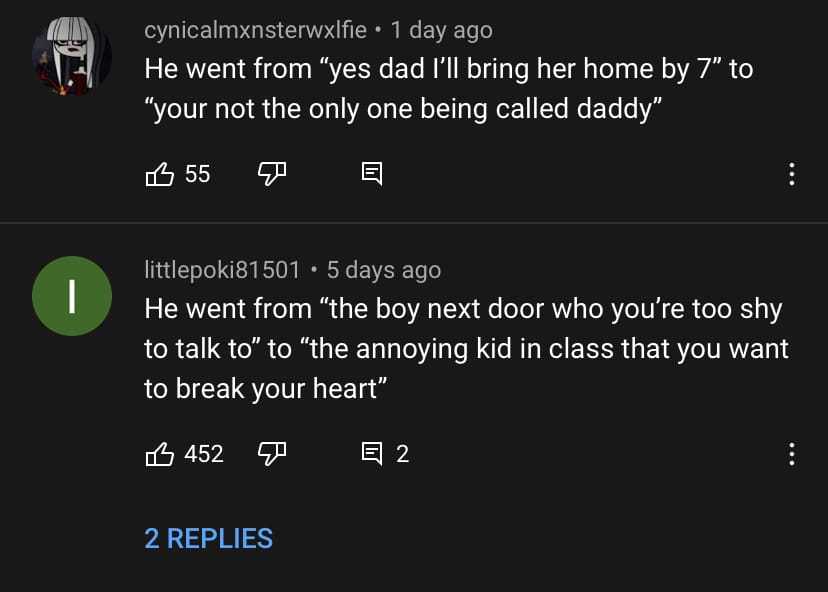Like the cynicalmxnsterwxlfie comment
Viewport: 828px width, 592px height.
pos(159,174)
